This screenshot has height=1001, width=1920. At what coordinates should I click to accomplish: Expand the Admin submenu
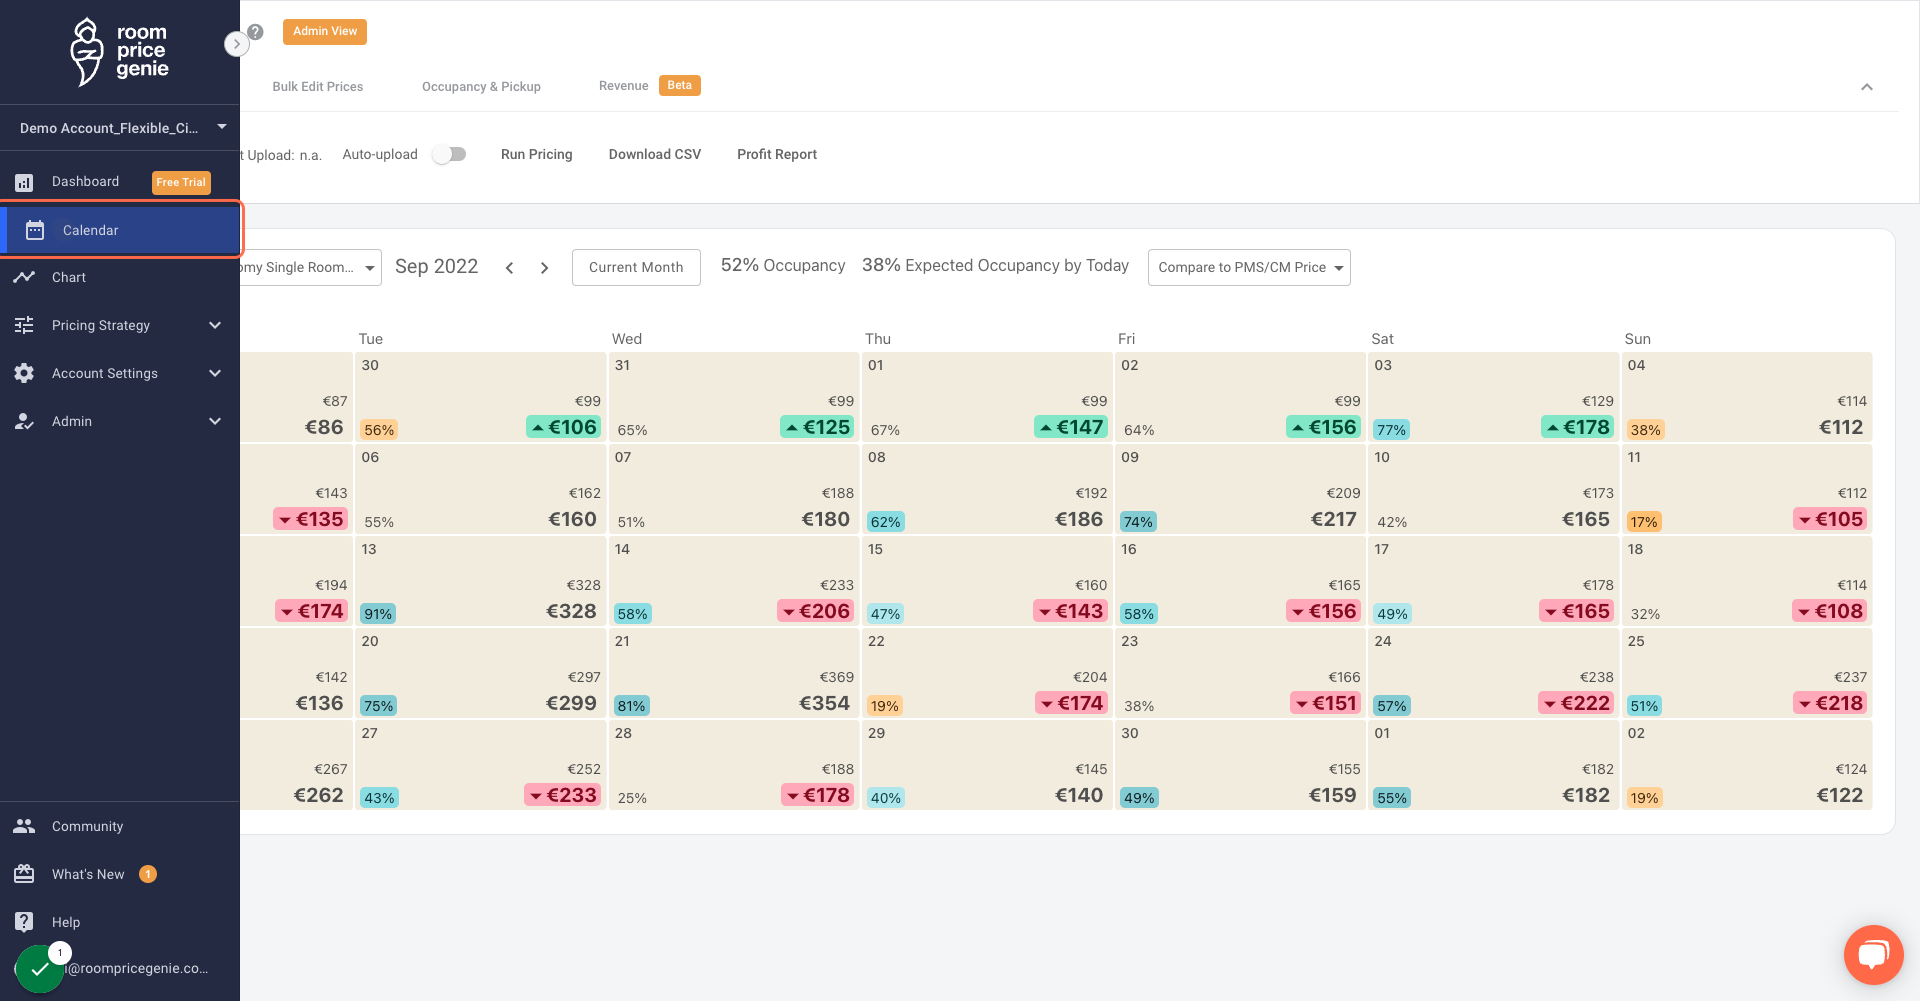[x=215, y=421]
